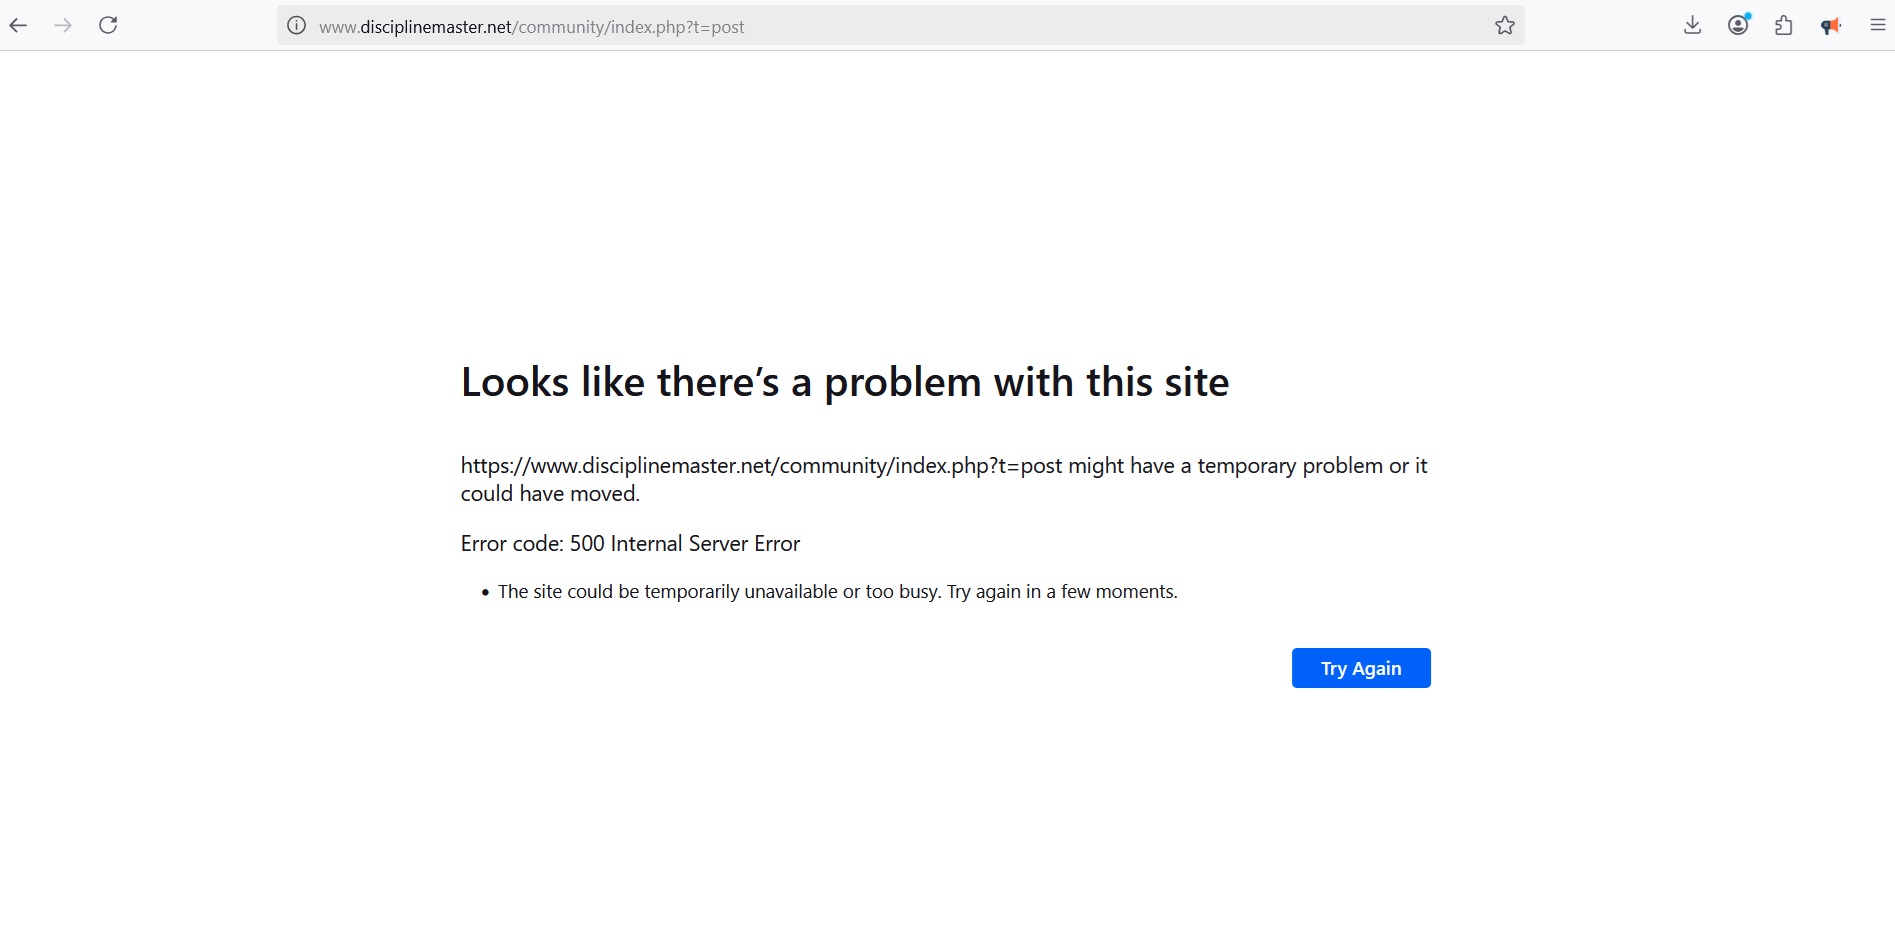Click the 'could have moved.' text line
This screenshot has height=948, width=1895.
(x=550, y=494)
